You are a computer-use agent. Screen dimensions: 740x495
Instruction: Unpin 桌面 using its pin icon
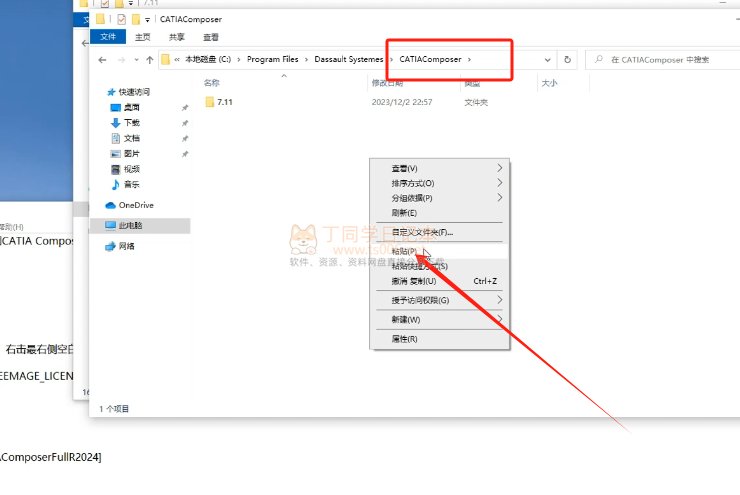point(185,108)
